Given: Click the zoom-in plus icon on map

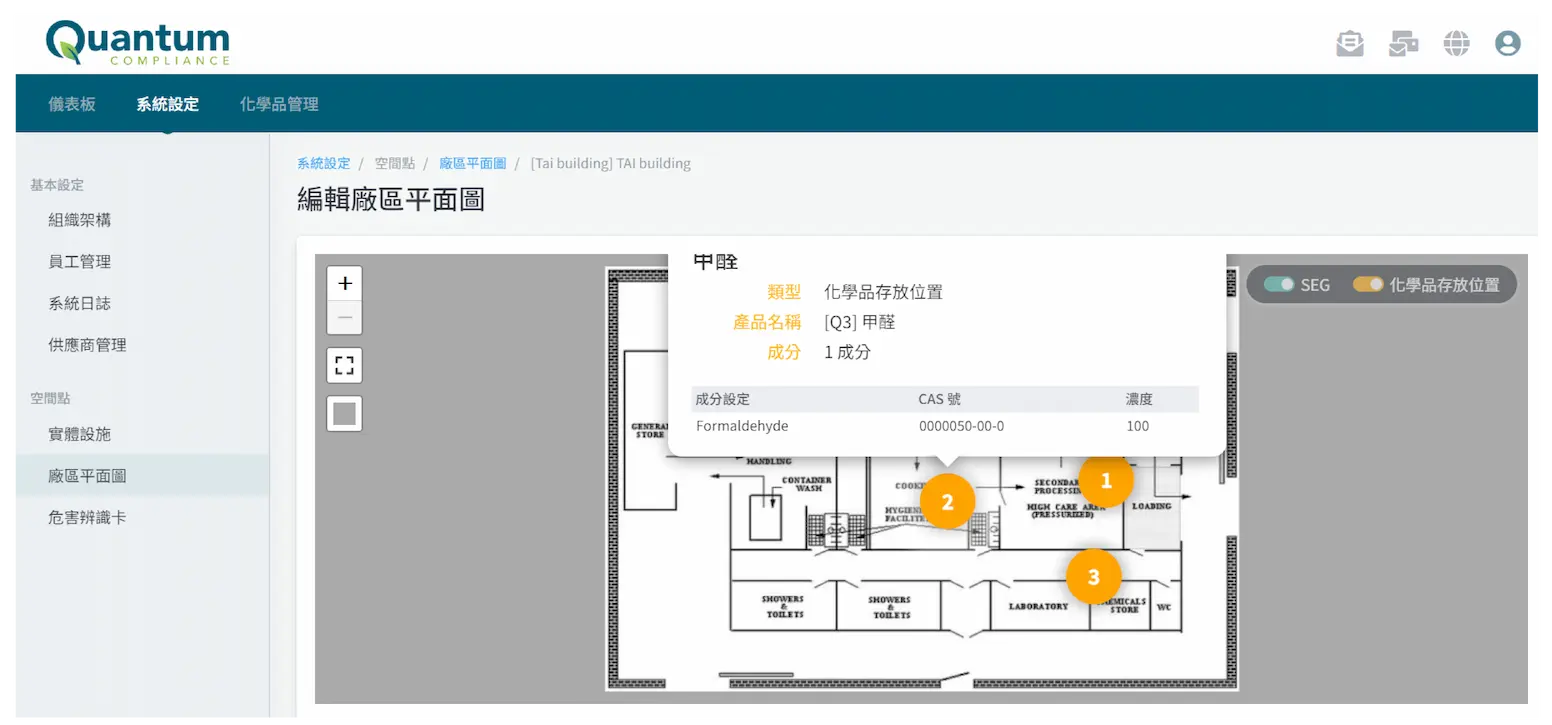Looking at the screenshot, I should click(x=344, y=283).
